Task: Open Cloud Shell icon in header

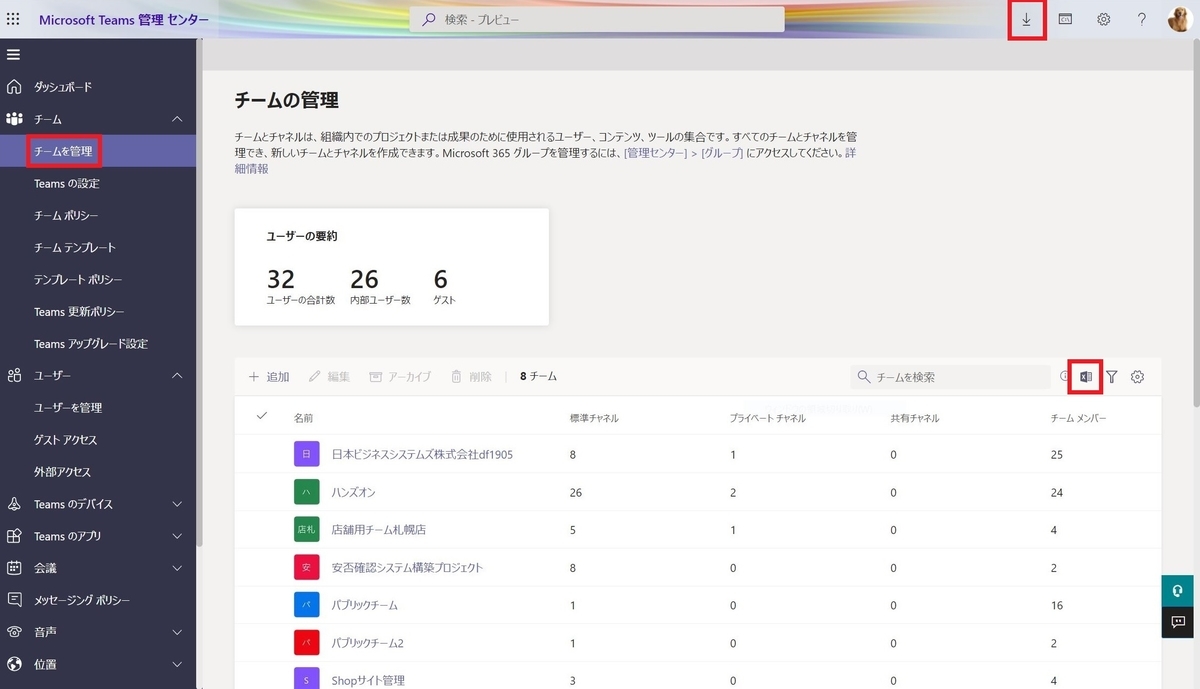Action: (x=1065, y=19)
